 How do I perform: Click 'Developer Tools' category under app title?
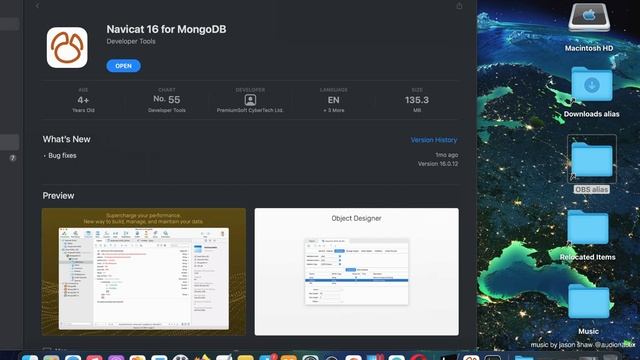point(131,41)
